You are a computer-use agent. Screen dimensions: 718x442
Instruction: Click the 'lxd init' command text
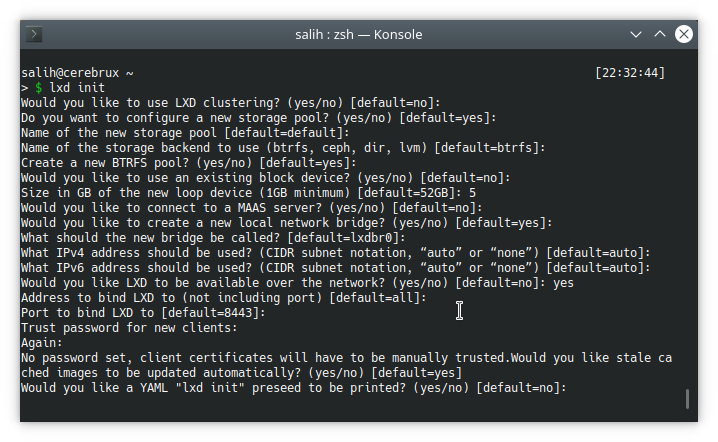(77, 87)
